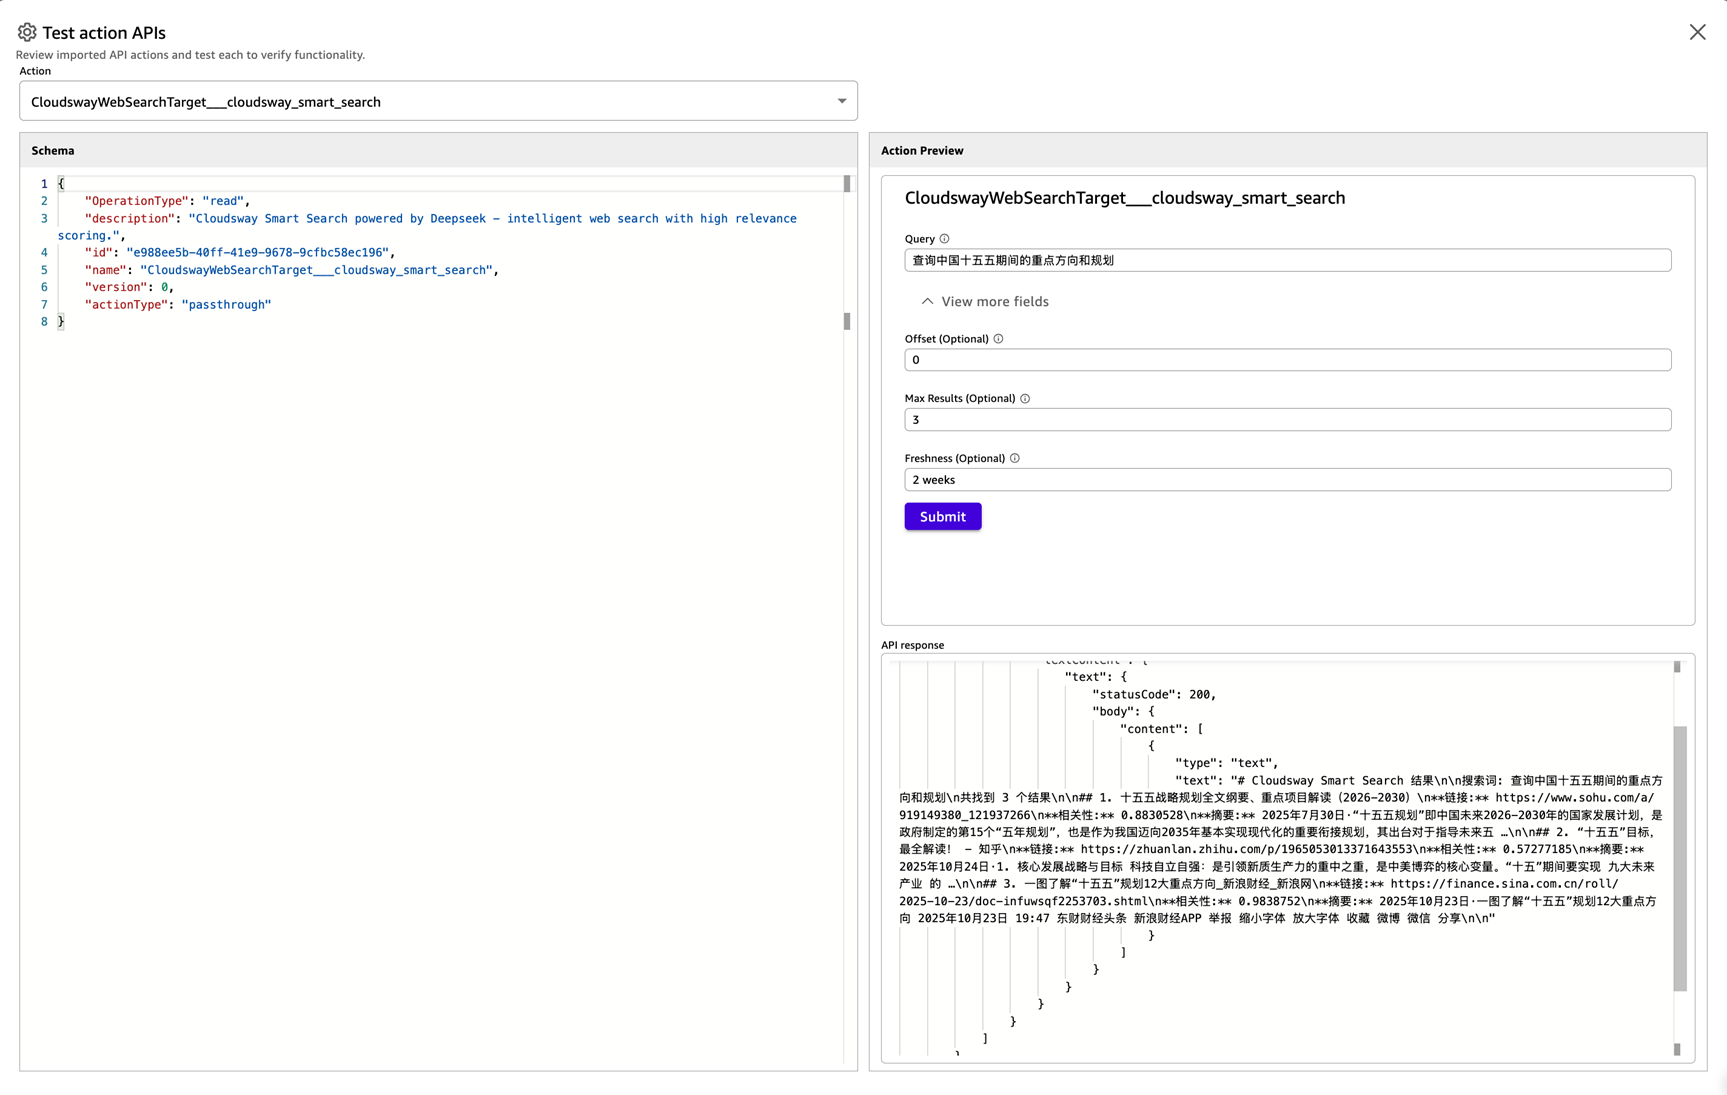Click the API response vertical scrollbar thumb
This screenshot has width=1727, height=1095.
(x=1680, y=857)
